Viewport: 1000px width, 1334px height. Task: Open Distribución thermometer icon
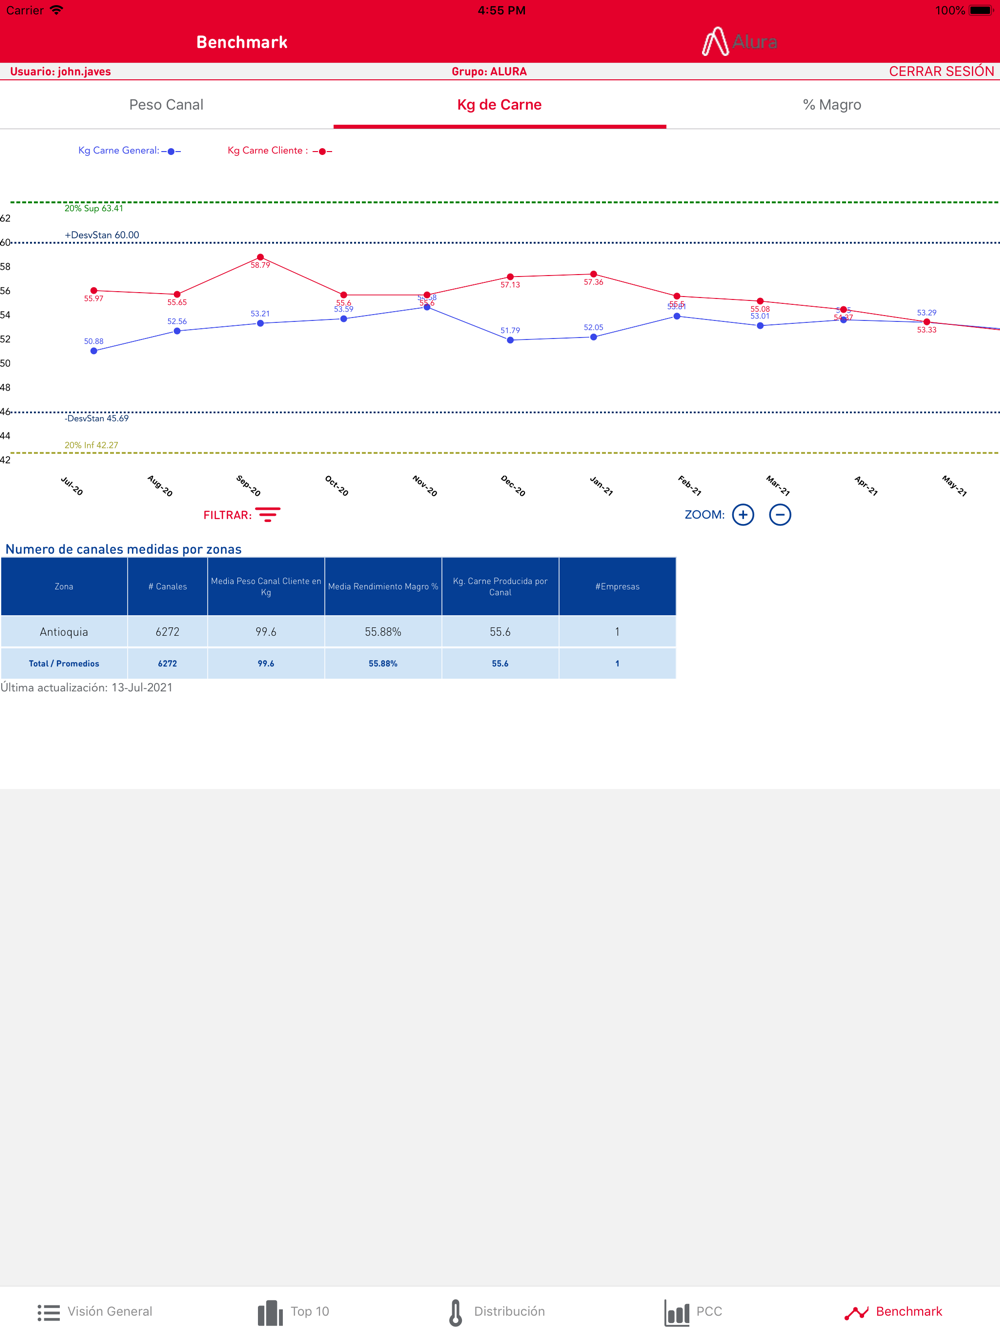[456, 1312]
